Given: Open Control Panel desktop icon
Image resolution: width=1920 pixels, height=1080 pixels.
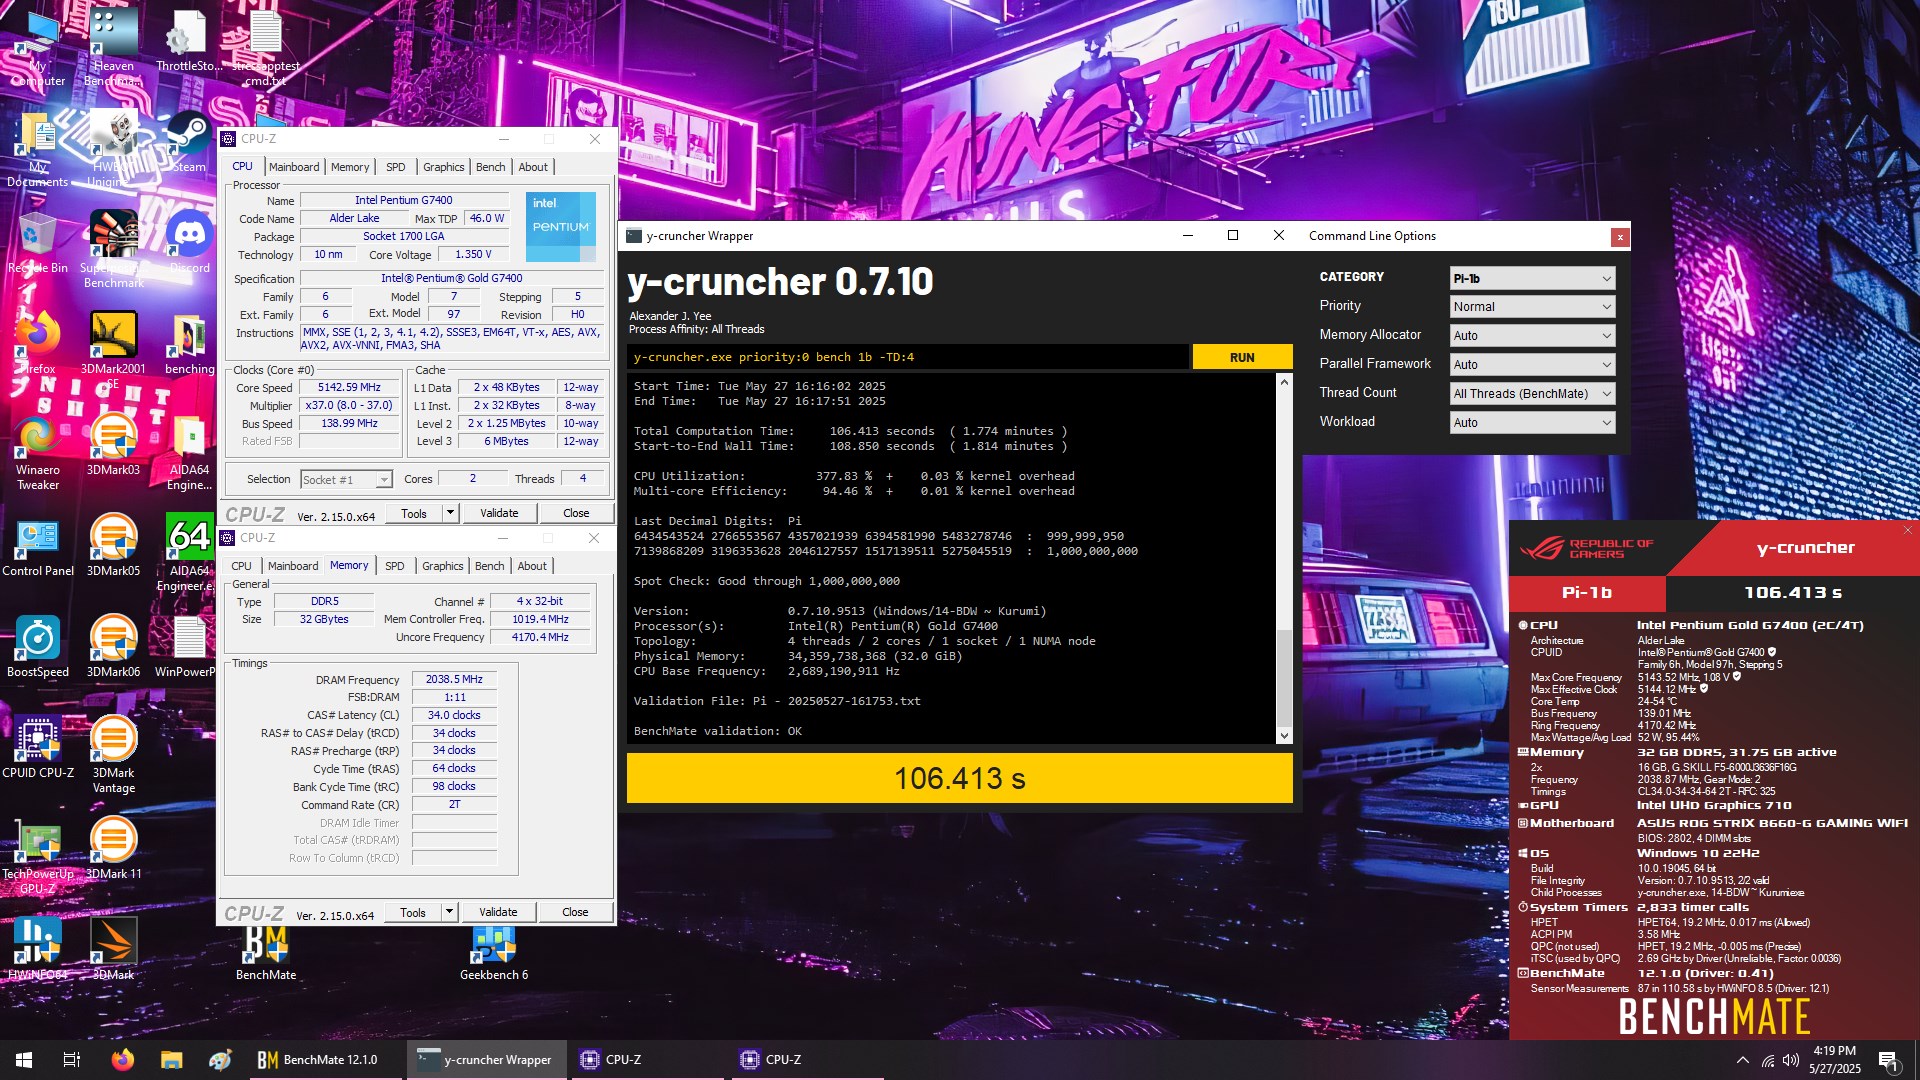Looking at the screenshot, I should coord(38,546).
